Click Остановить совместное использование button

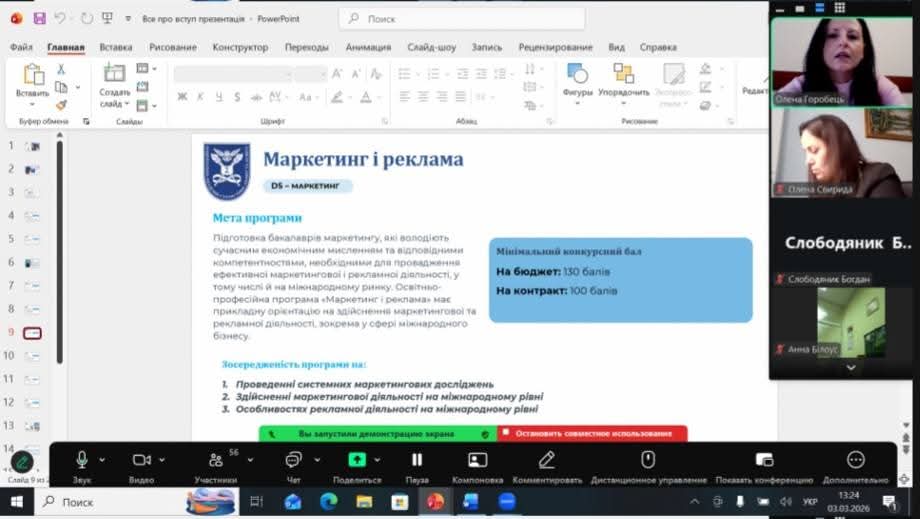pos(593,434)
